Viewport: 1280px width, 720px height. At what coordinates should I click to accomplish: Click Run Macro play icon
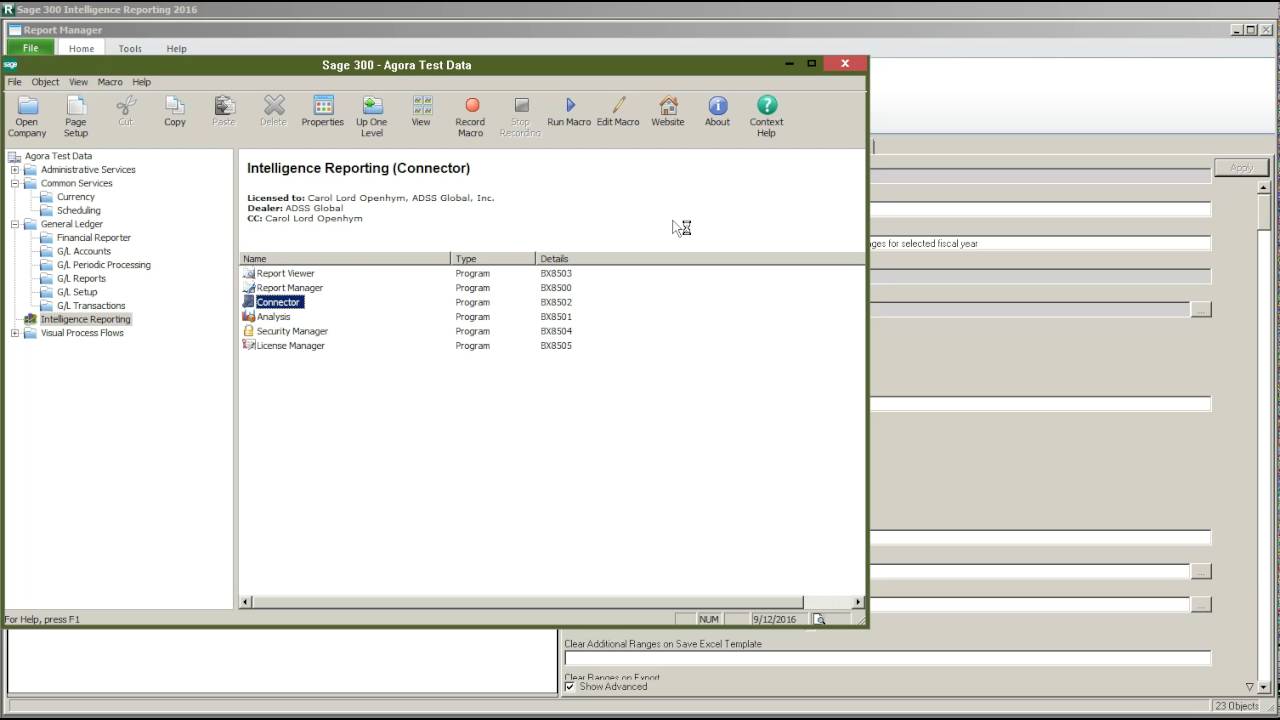pyautogui.click(x=569, y=105)
